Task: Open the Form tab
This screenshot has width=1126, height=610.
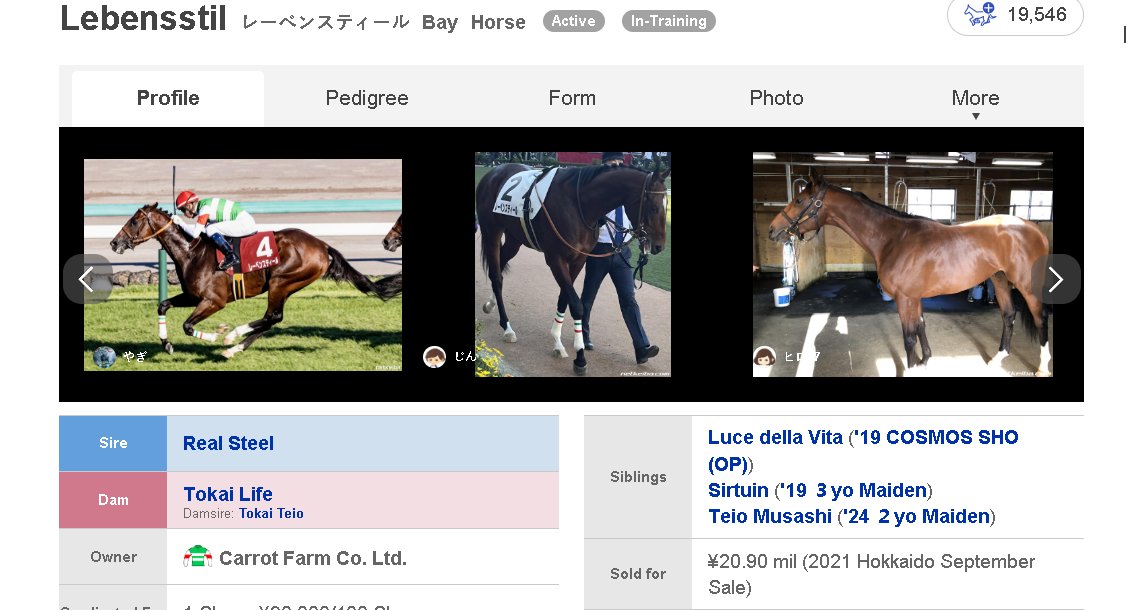Action: point(572,98)
